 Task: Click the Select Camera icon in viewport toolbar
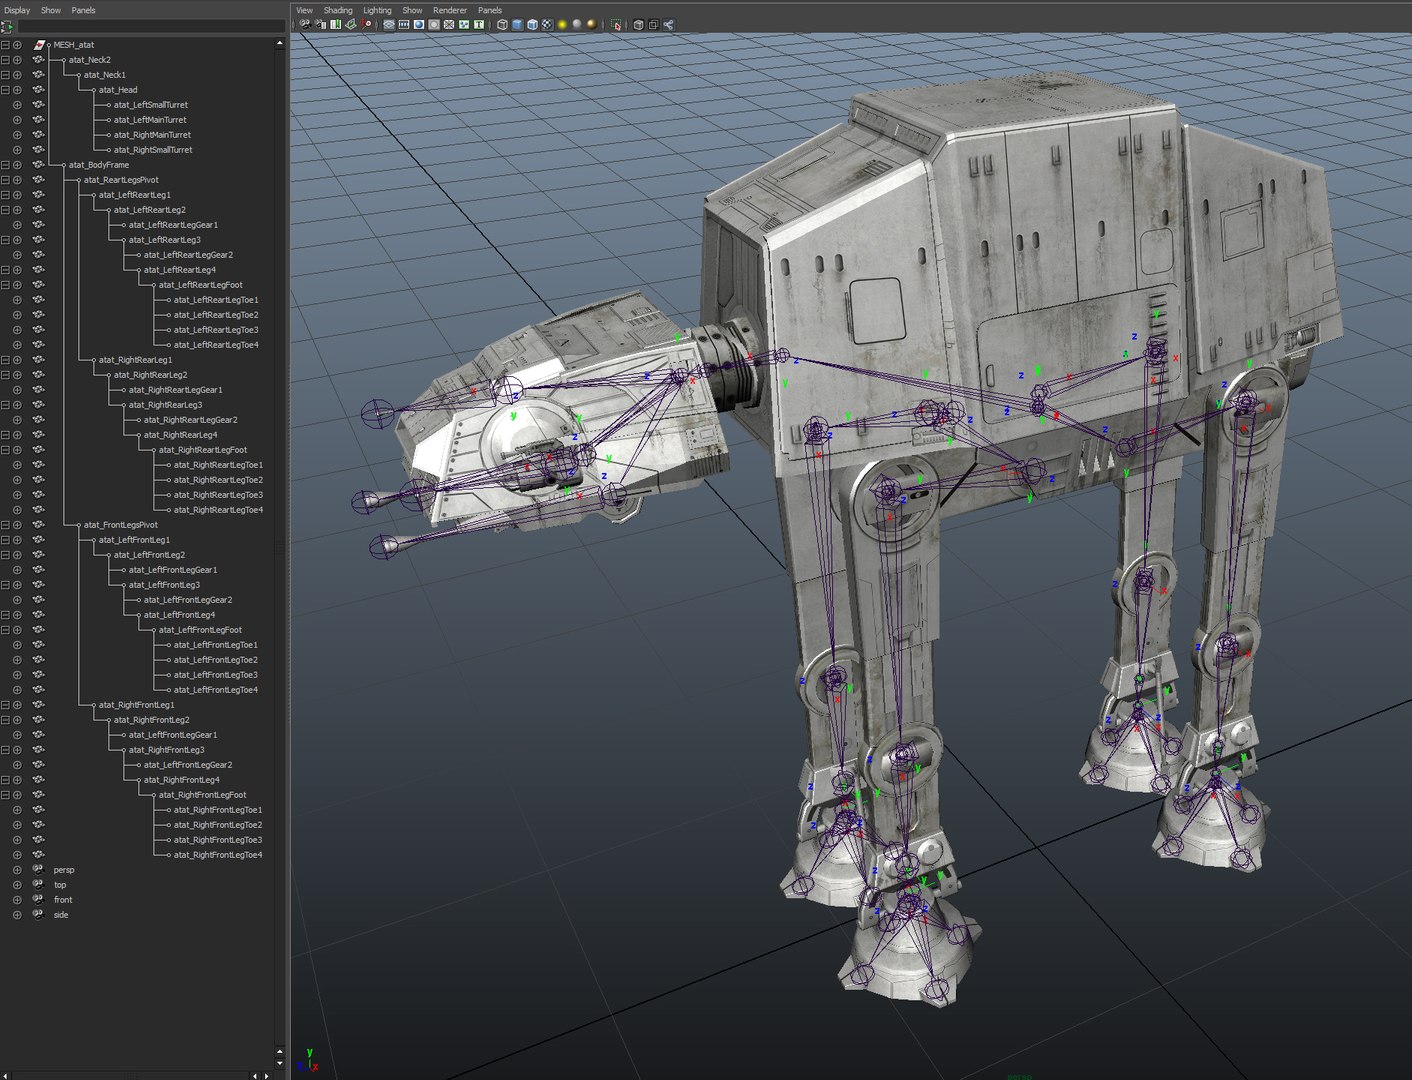[x=305, y=24]
